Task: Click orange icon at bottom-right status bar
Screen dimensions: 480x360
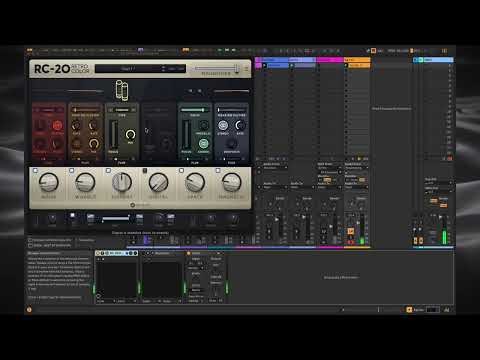Action: pyautogui.click(x=409, y=310)
